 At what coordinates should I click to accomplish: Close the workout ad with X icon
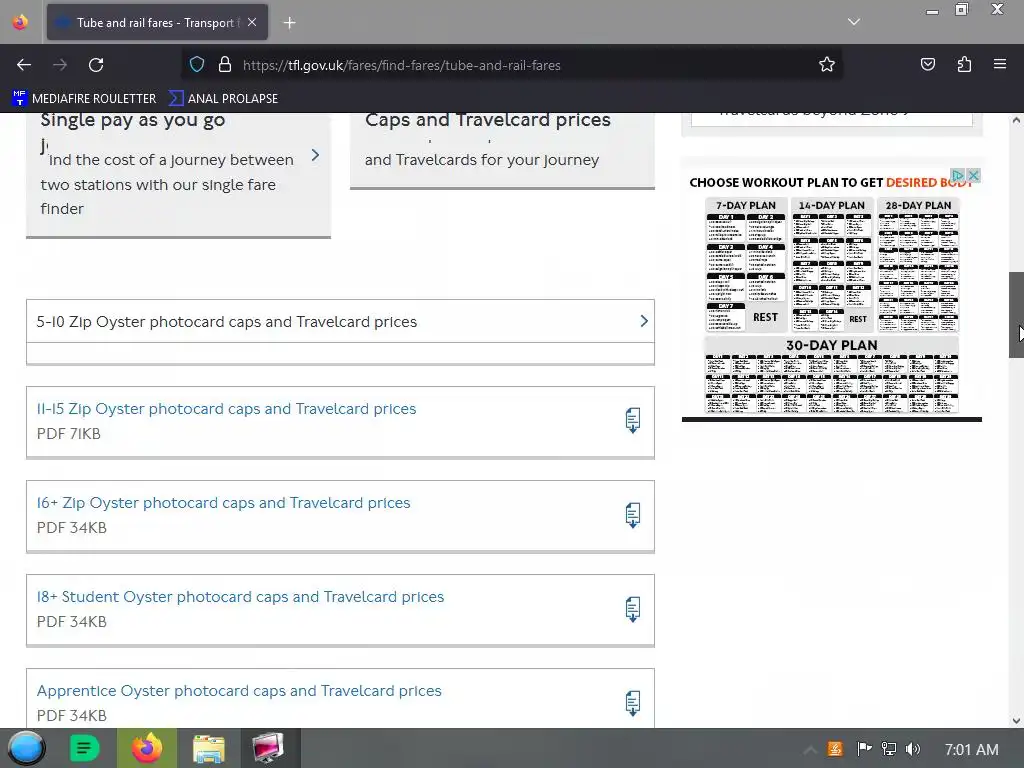click(974, 175)
